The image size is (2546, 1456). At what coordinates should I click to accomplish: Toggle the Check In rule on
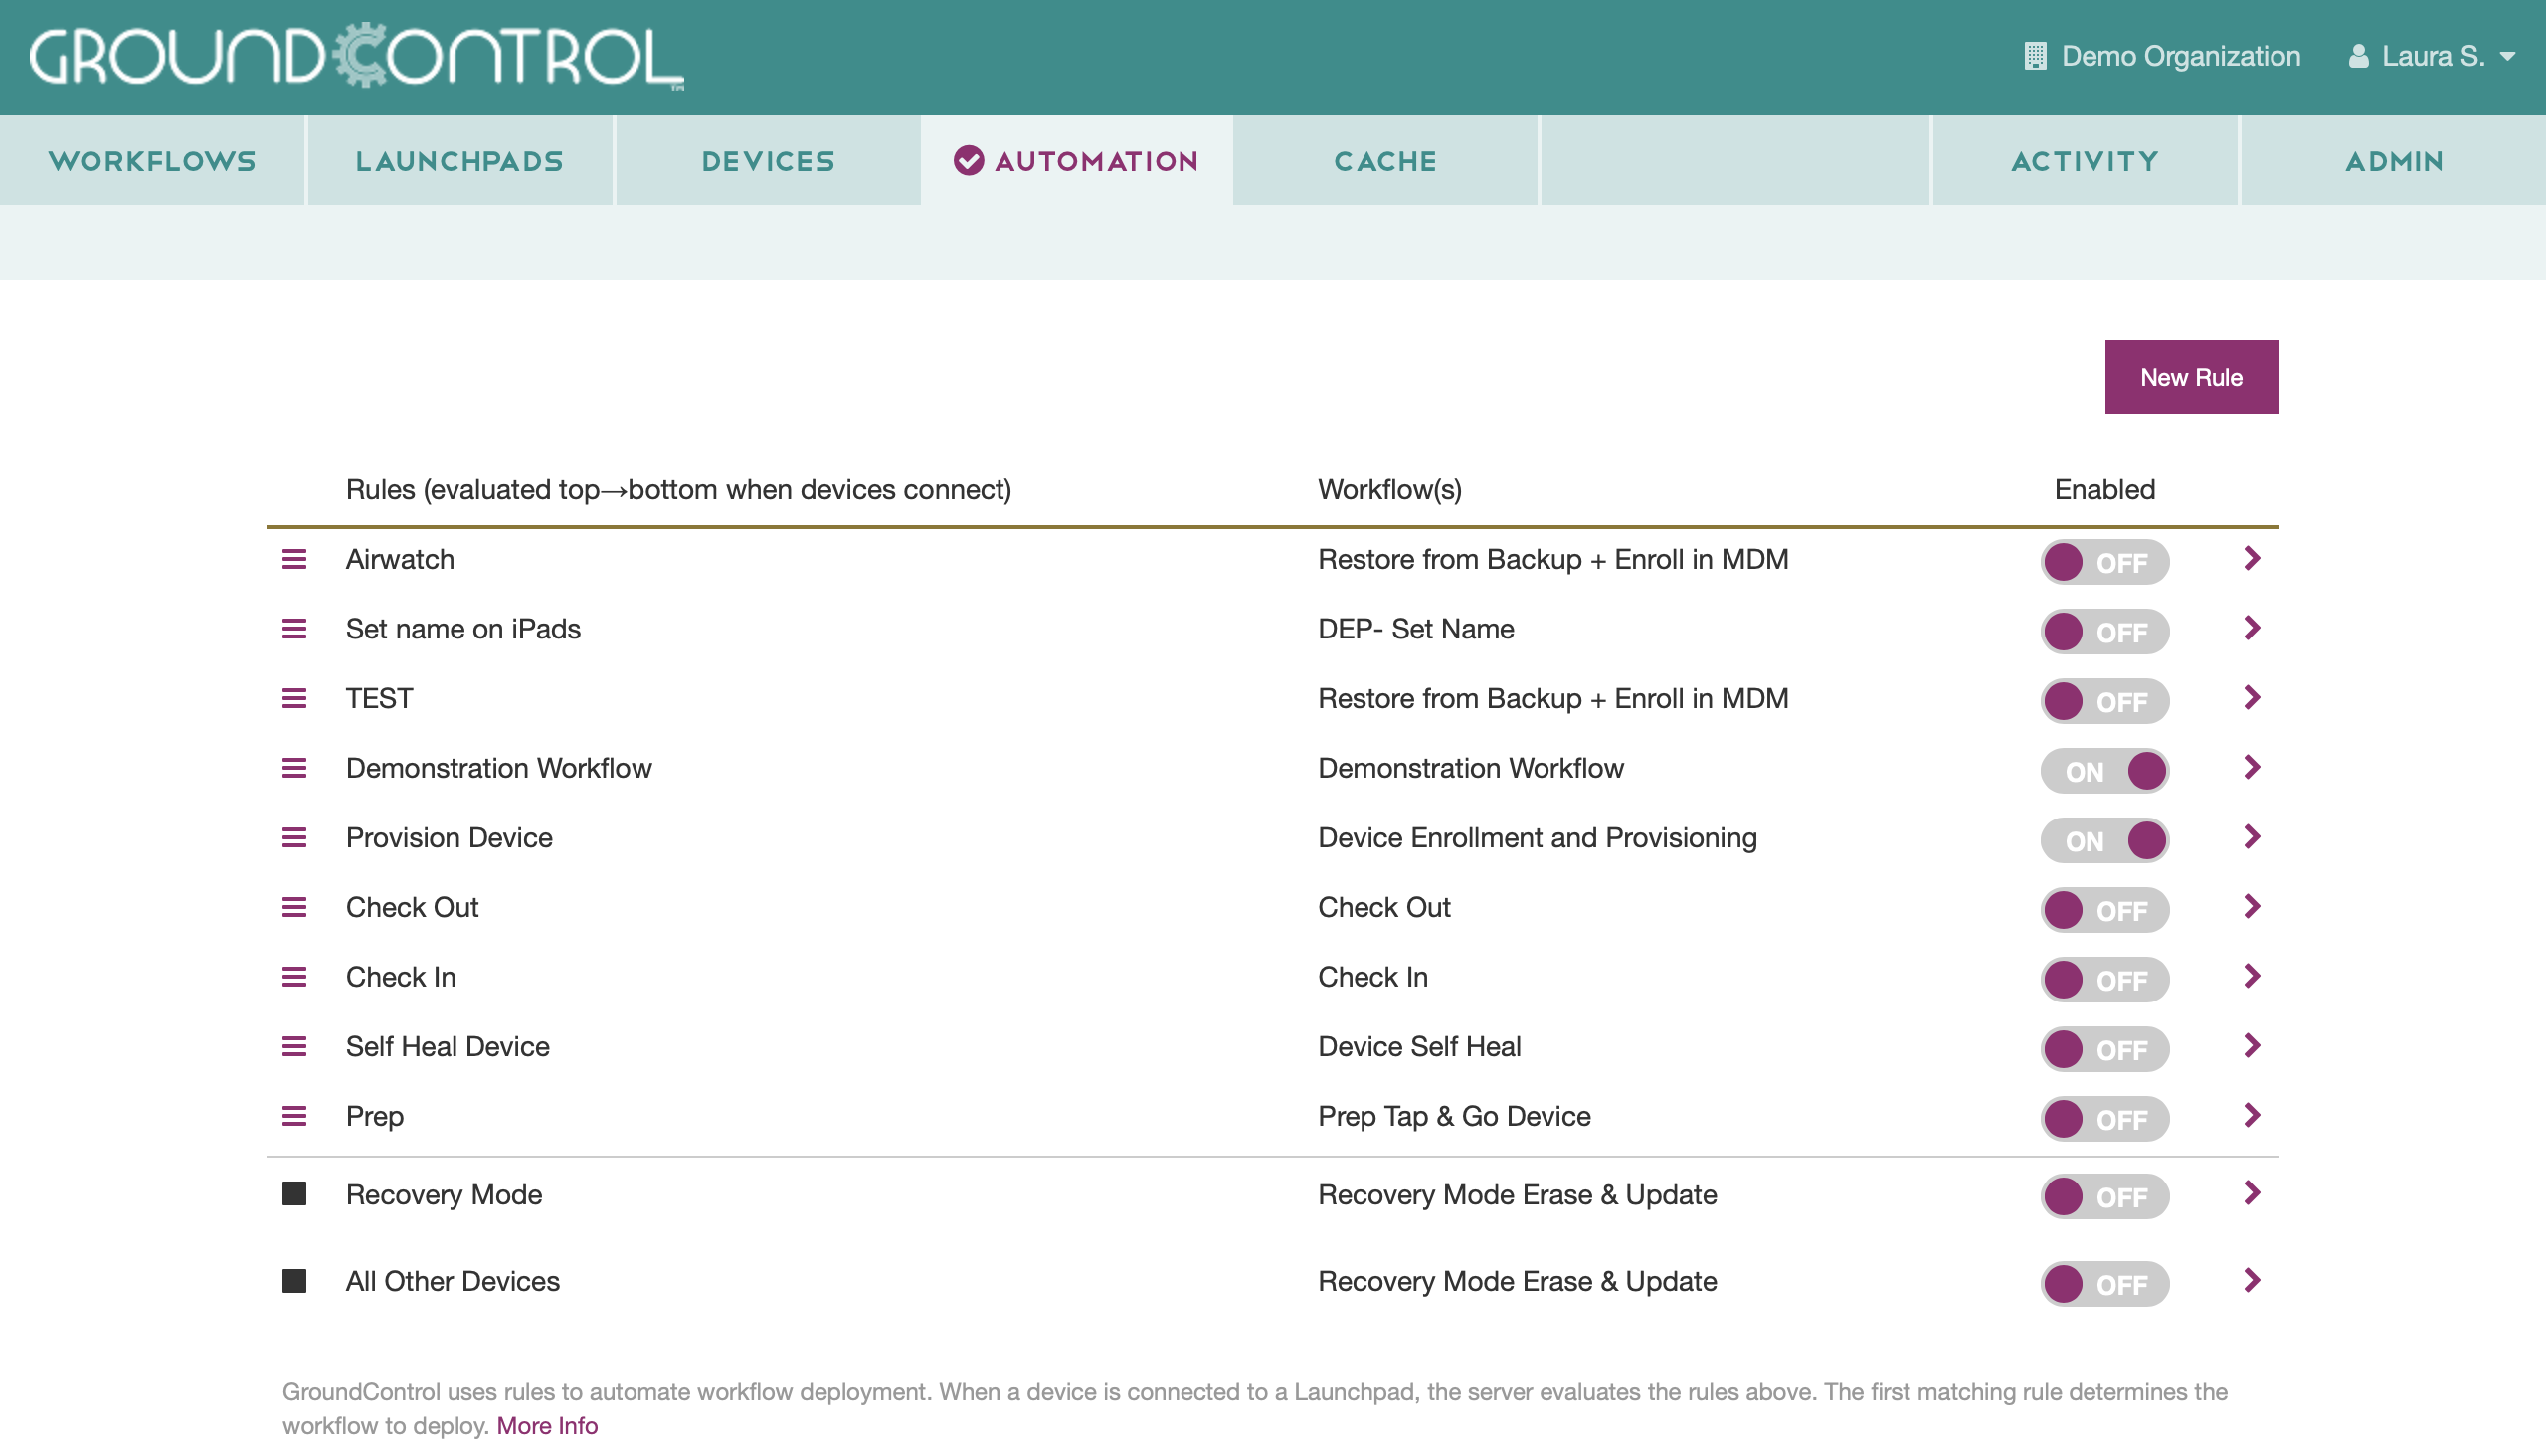(x=2104, y=980)
